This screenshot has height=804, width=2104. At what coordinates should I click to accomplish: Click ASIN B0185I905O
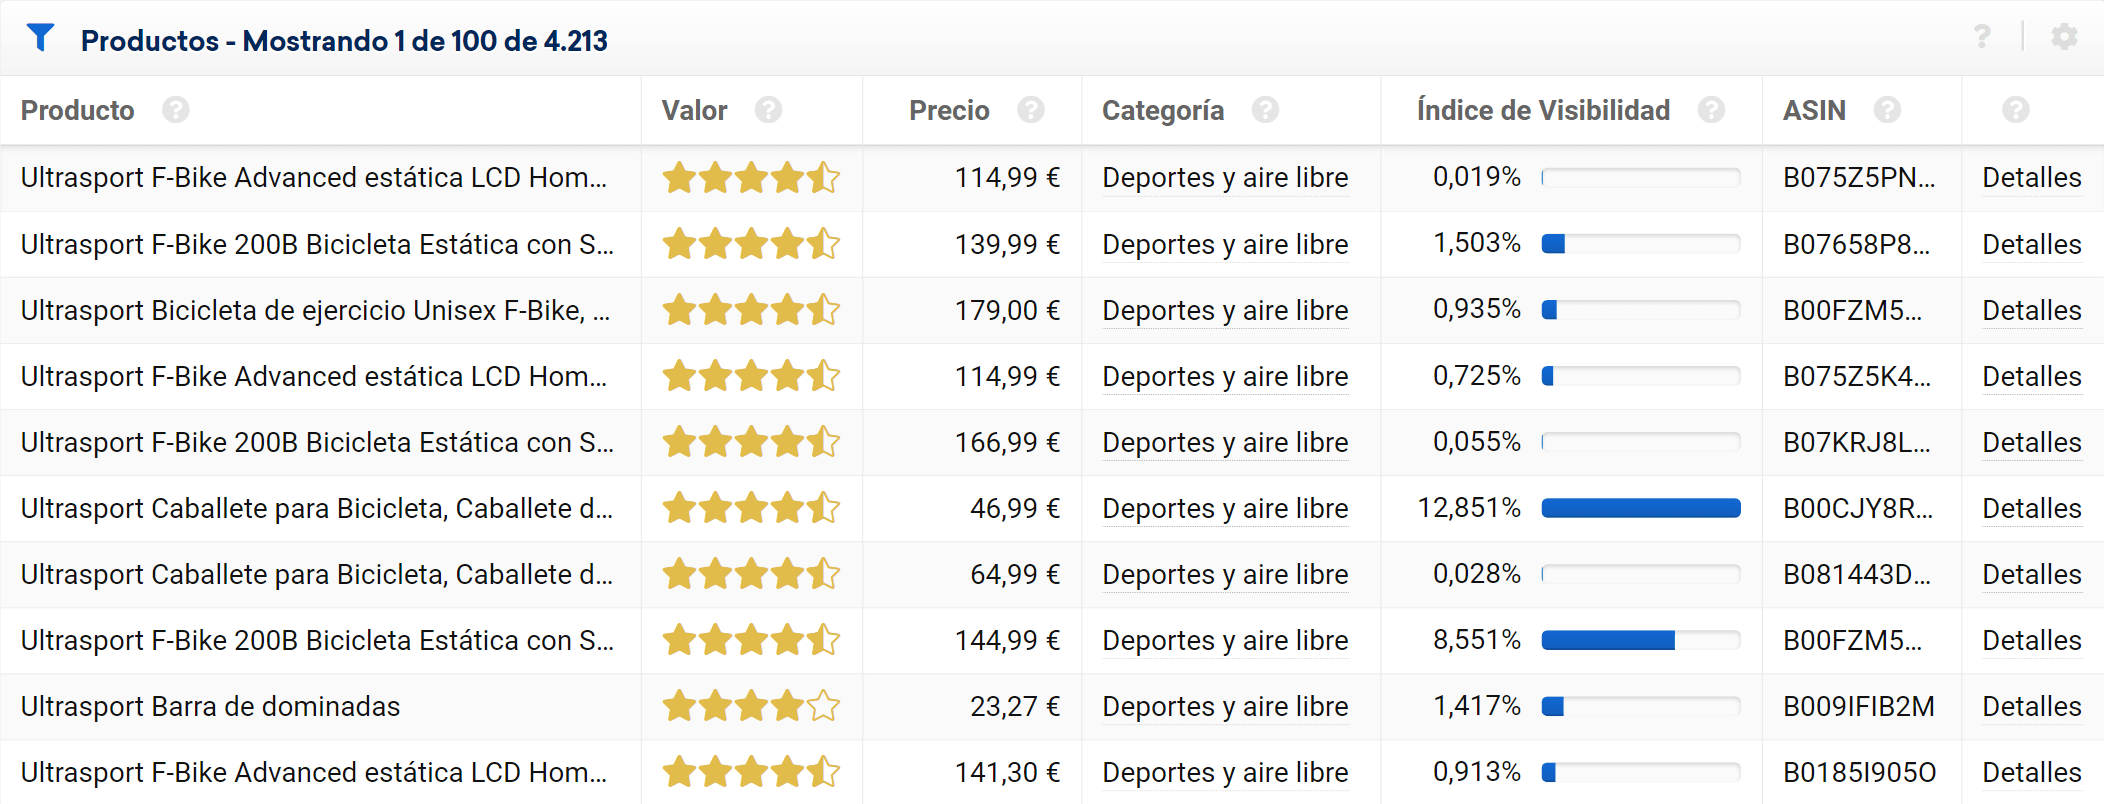1859,773
